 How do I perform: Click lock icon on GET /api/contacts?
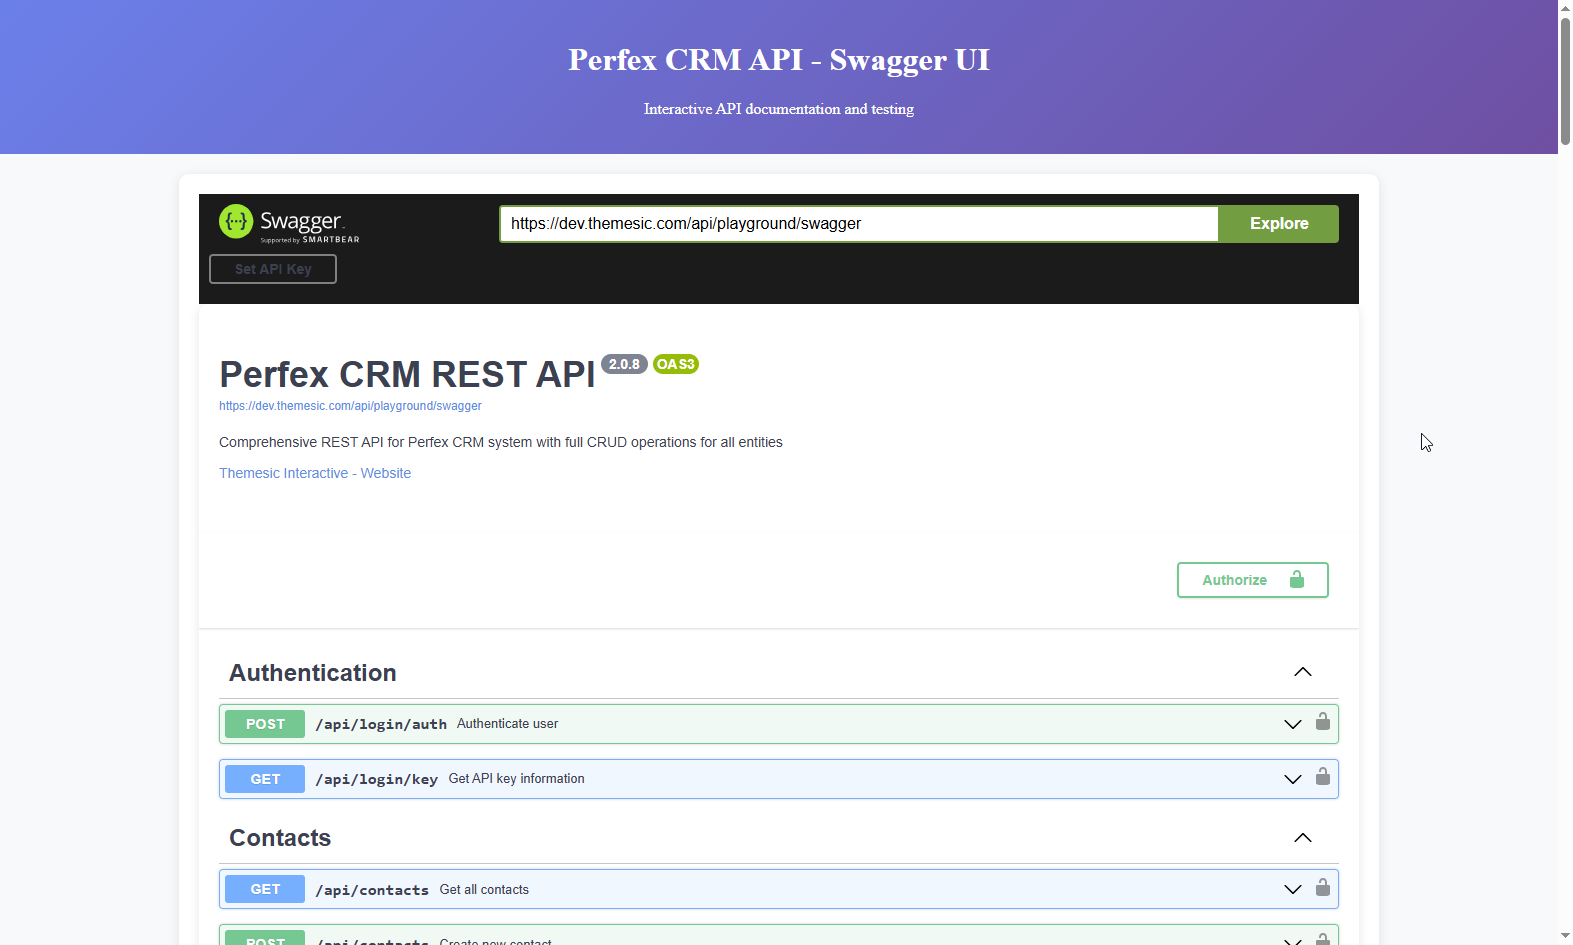(x=1322, y=887)
